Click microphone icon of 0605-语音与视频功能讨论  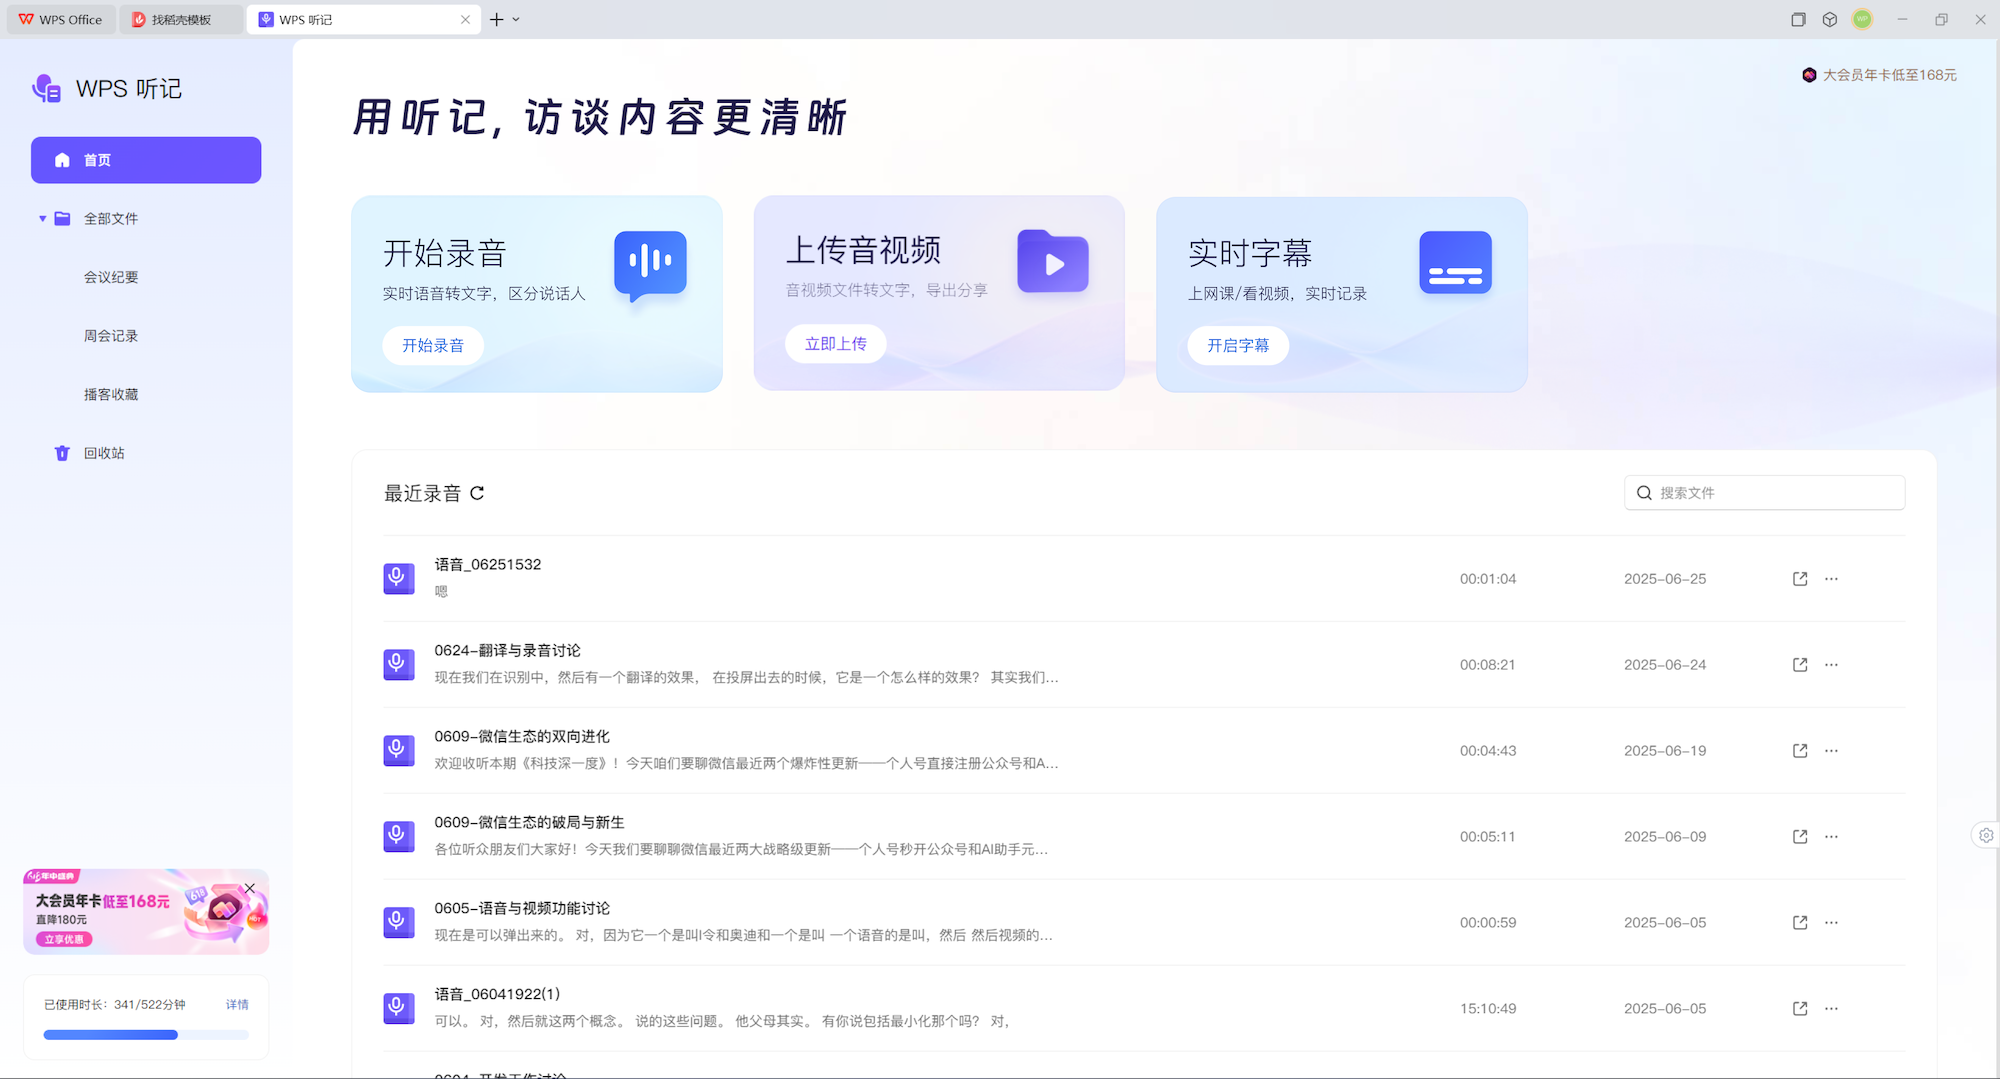point(399,922)
